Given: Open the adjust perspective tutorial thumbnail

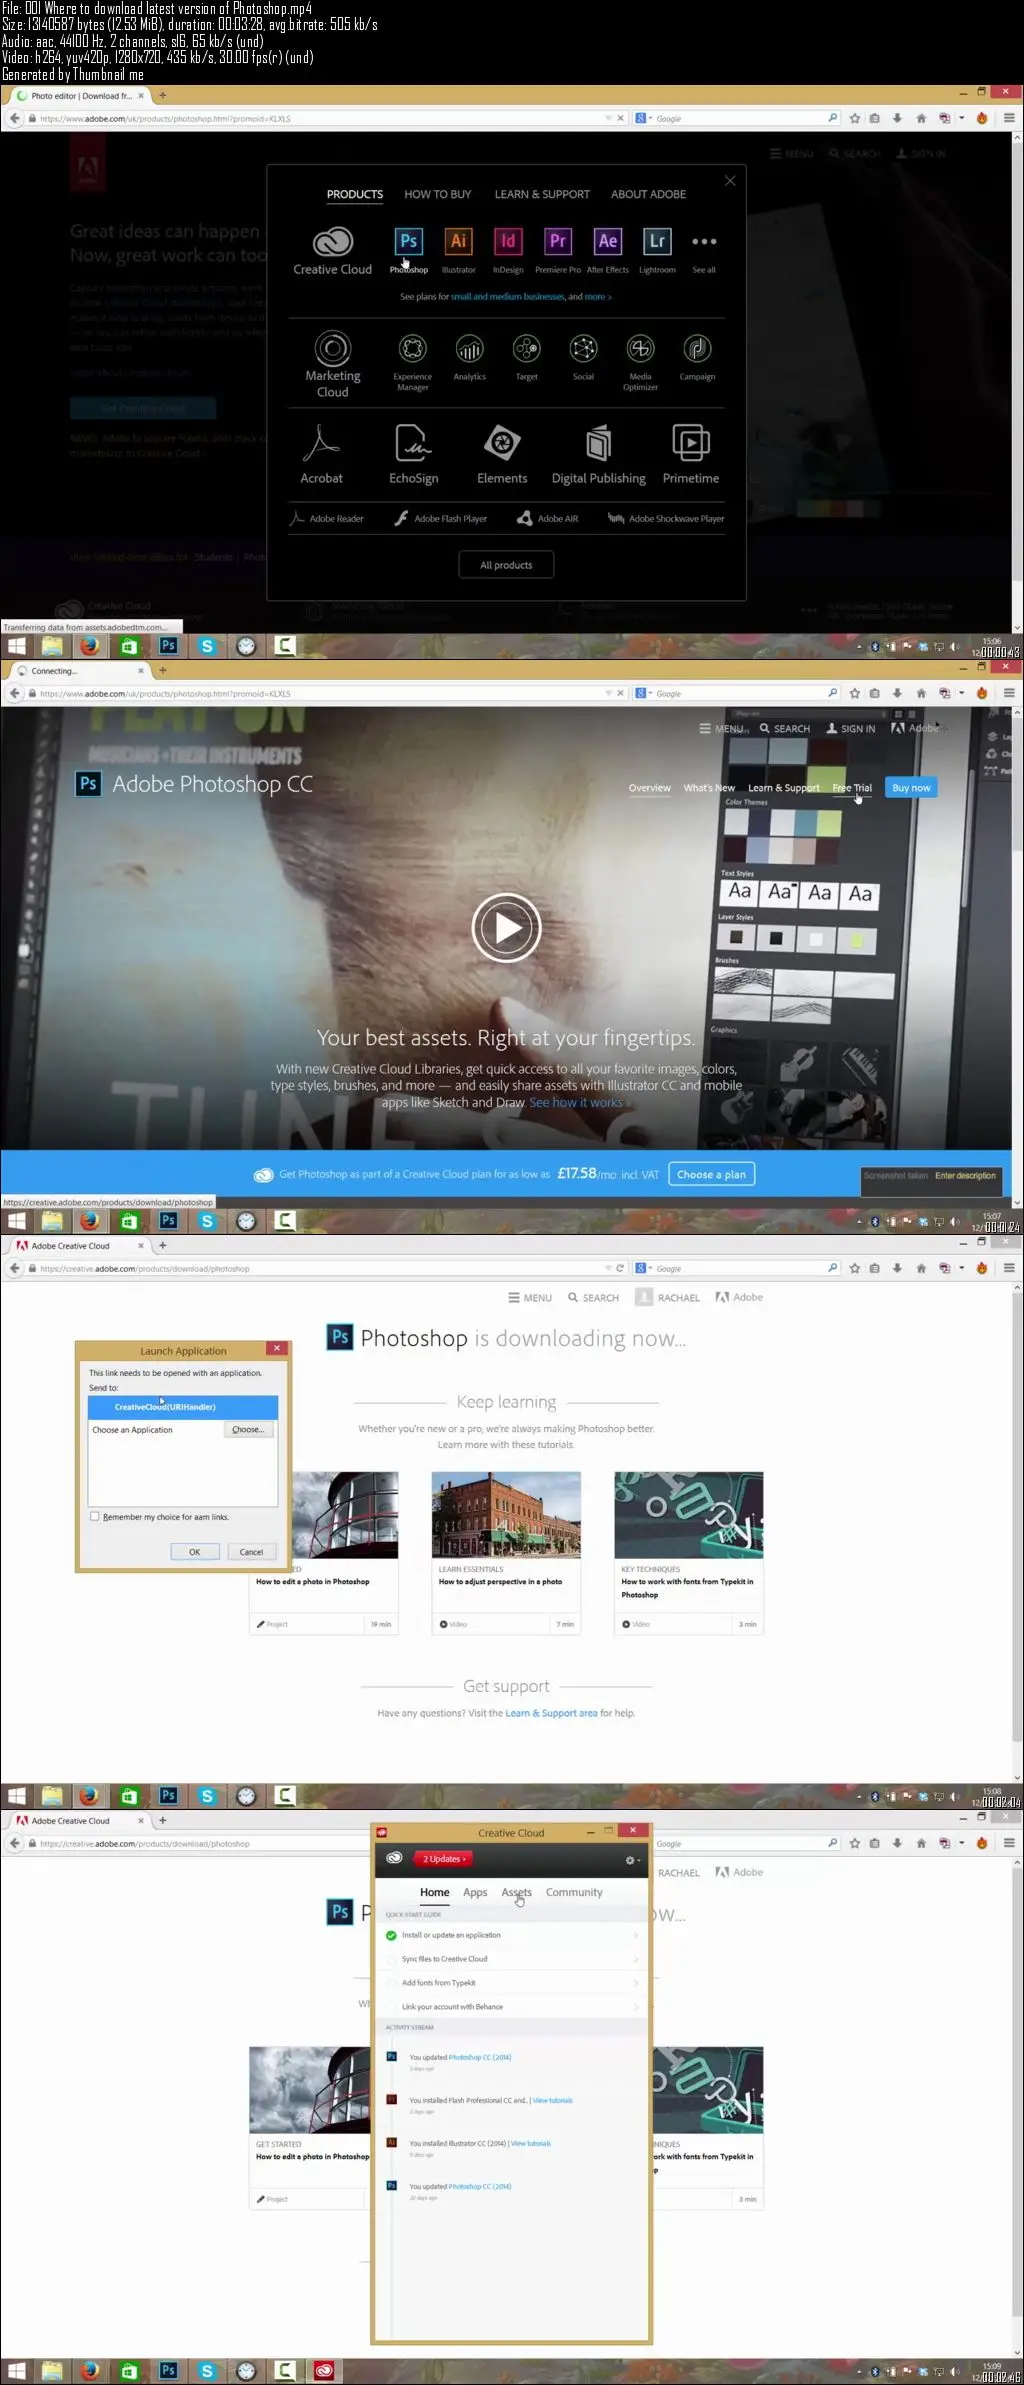Looking at the screenshot, I should point(506,1514).
